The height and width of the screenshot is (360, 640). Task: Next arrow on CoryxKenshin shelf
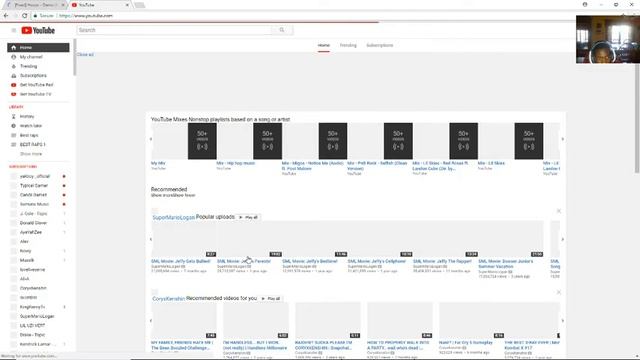pos(562,320)
